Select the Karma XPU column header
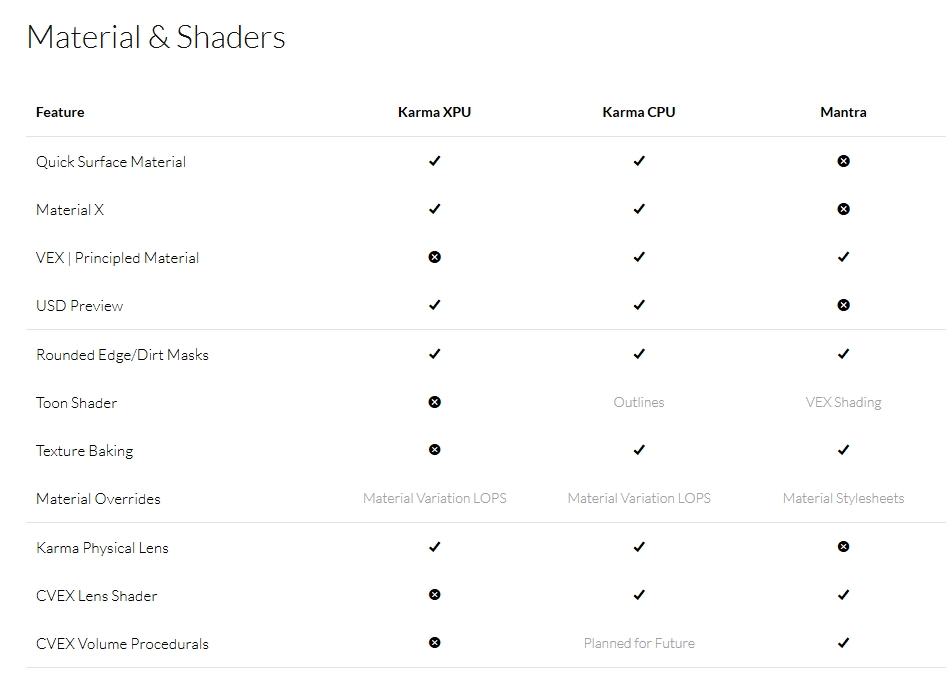This screenshot has width=946, height=676. (x=434, y=112)
